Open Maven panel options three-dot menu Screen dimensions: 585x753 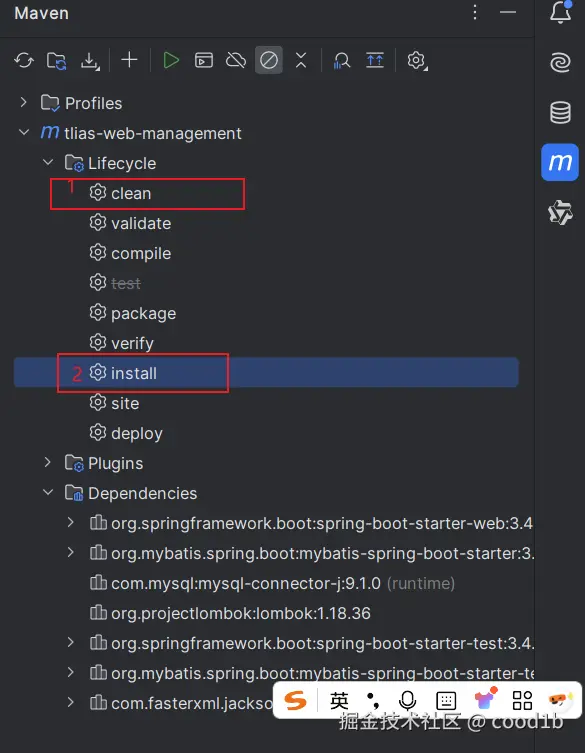475,12
